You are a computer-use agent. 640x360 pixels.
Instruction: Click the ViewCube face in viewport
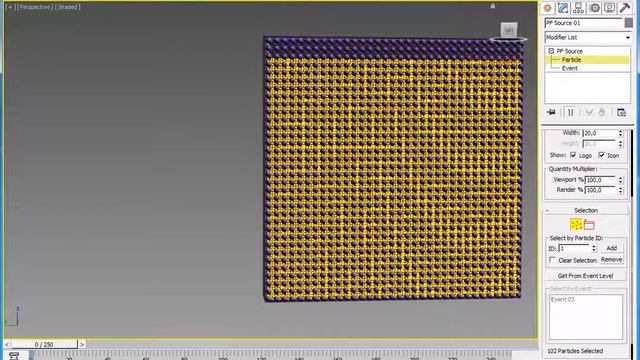tap(509, 30)
